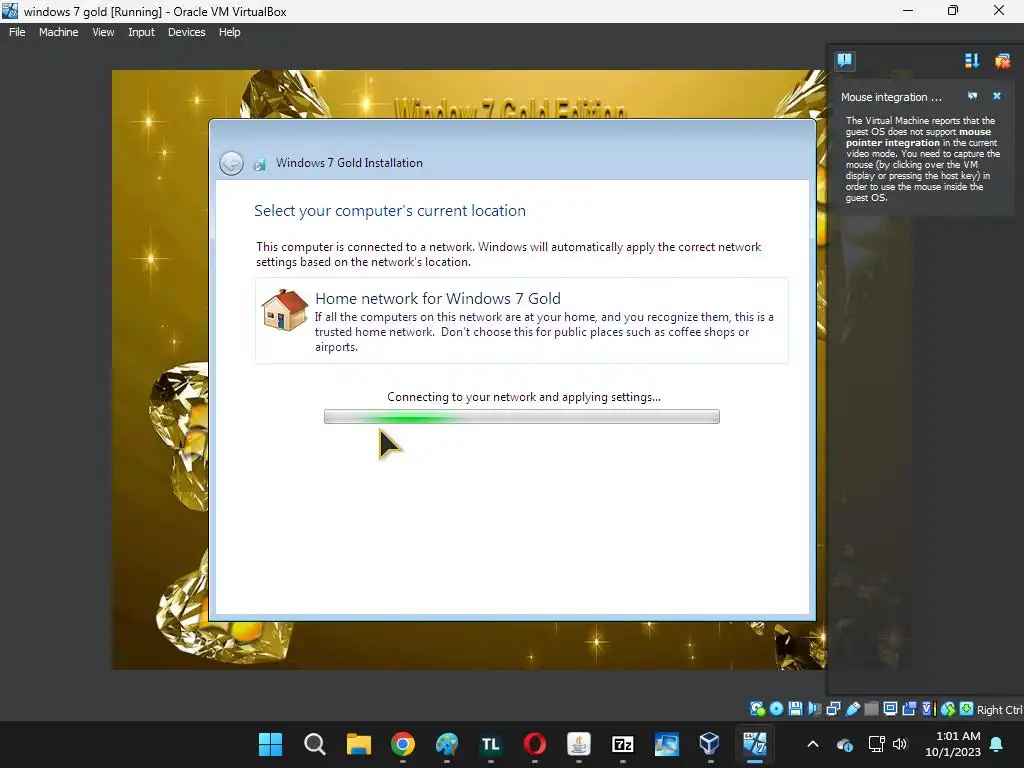
Task: Open the Java app from taskbar
Action: click(x=579, y=744)
